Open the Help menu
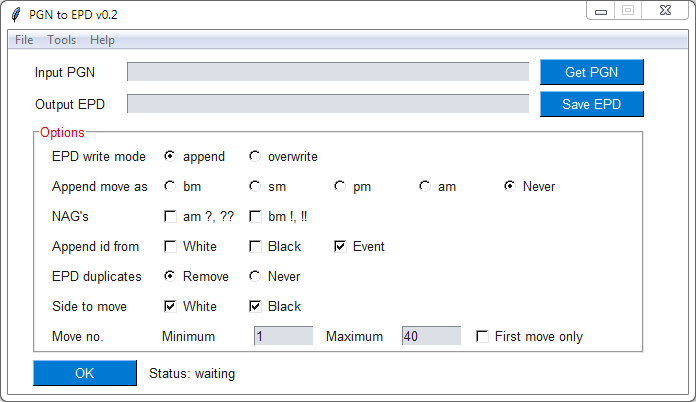Screen dimensions: 696x402 click(102, 40)
